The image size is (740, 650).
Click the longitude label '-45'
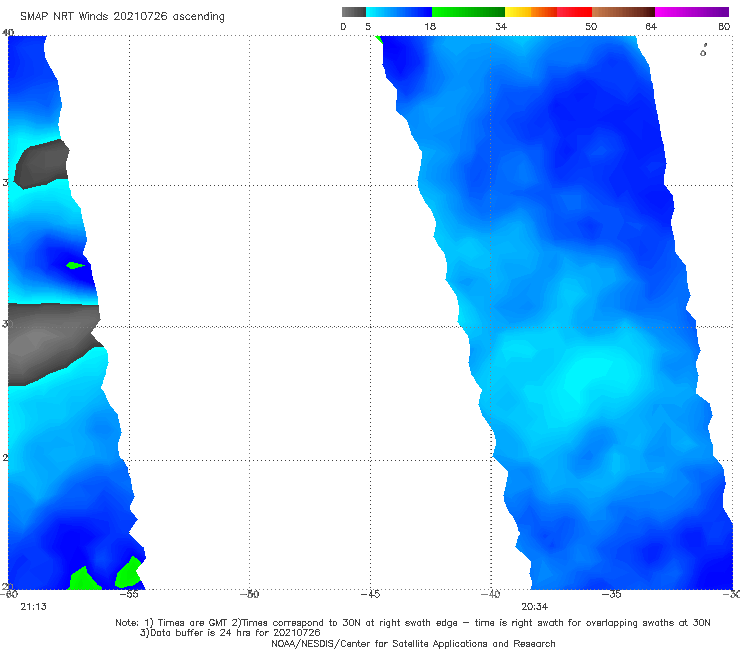point(370,594)
